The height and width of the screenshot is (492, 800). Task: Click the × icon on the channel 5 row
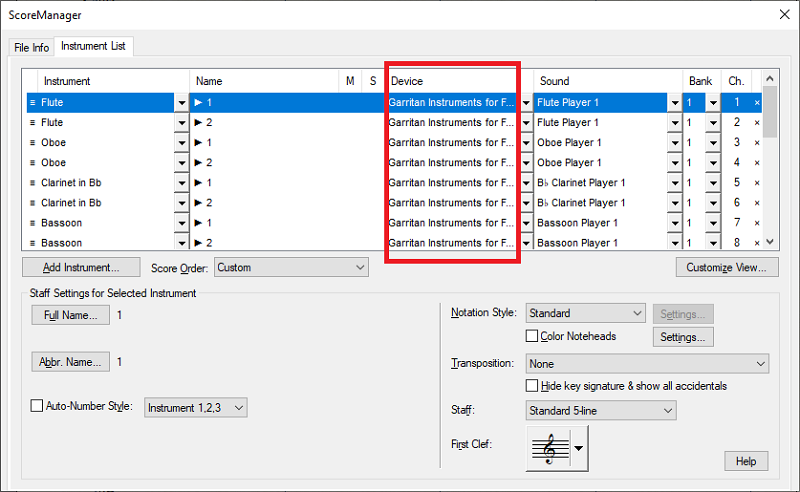(757, 182)
